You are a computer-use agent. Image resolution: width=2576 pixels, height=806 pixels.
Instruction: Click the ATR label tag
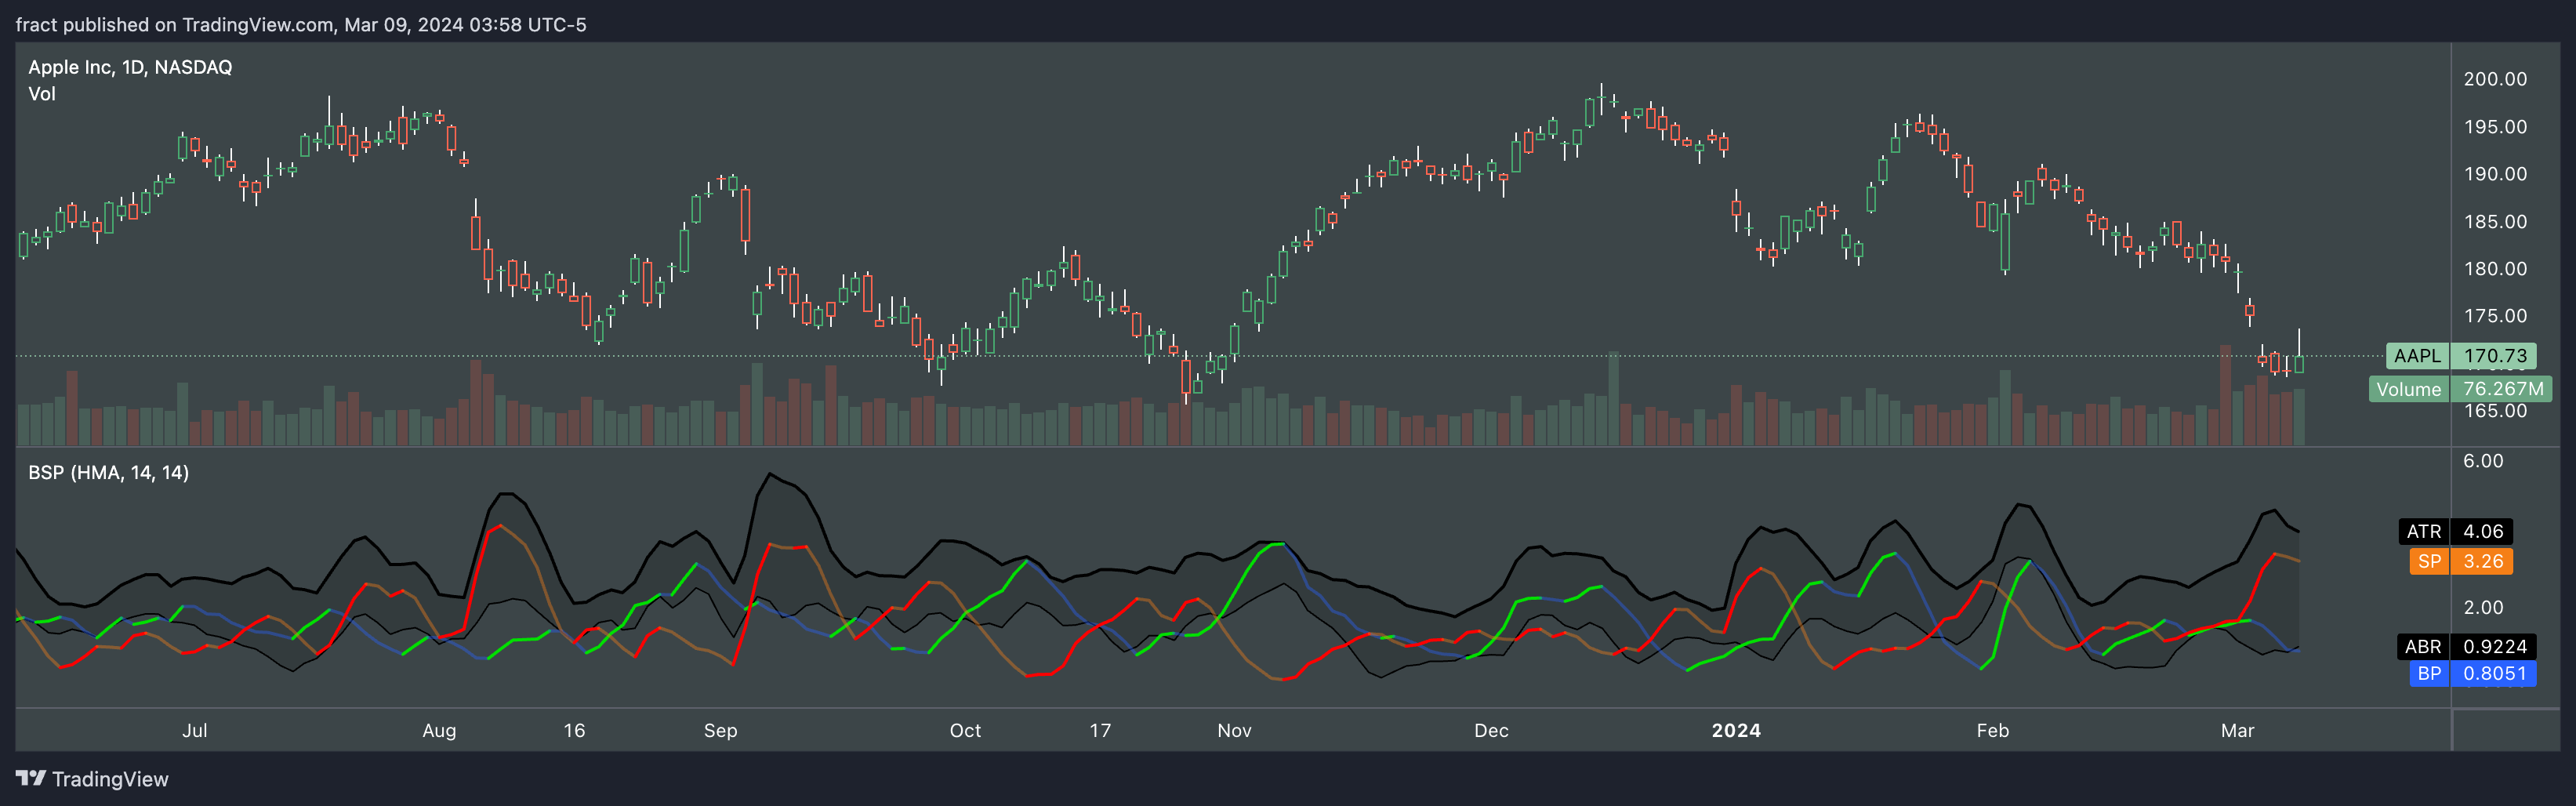[x=2424, y=531]
